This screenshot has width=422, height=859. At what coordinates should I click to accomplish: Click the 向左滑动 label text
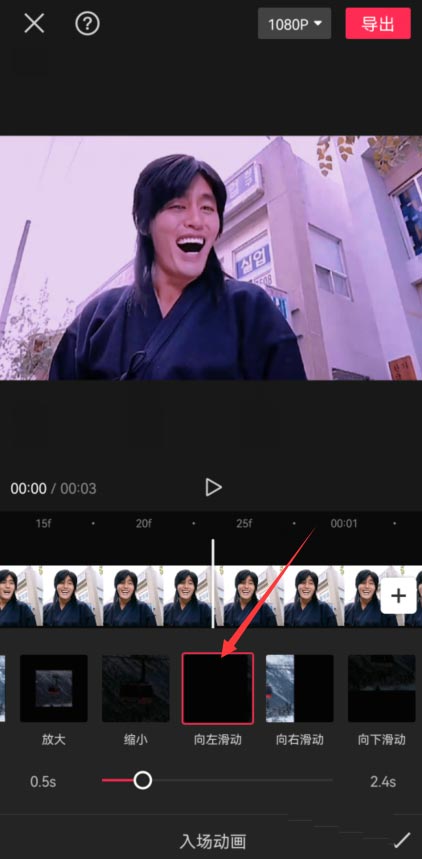point(218,740)
